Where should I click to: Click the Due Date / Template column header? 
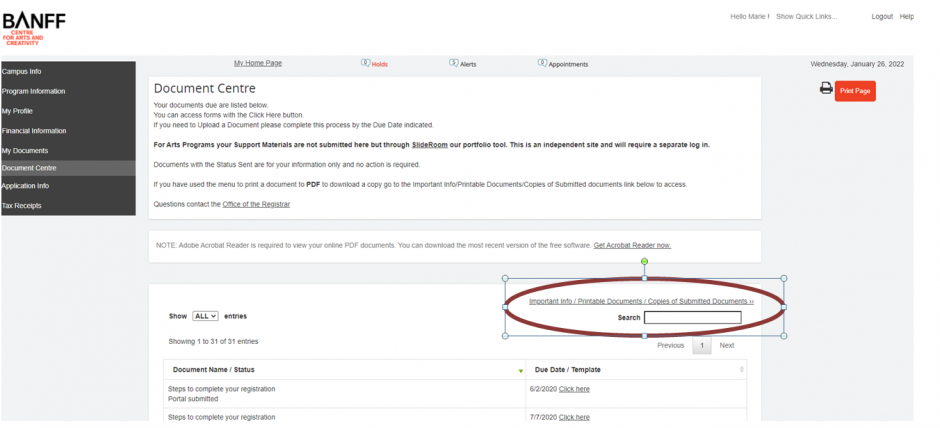click(636, 370)
